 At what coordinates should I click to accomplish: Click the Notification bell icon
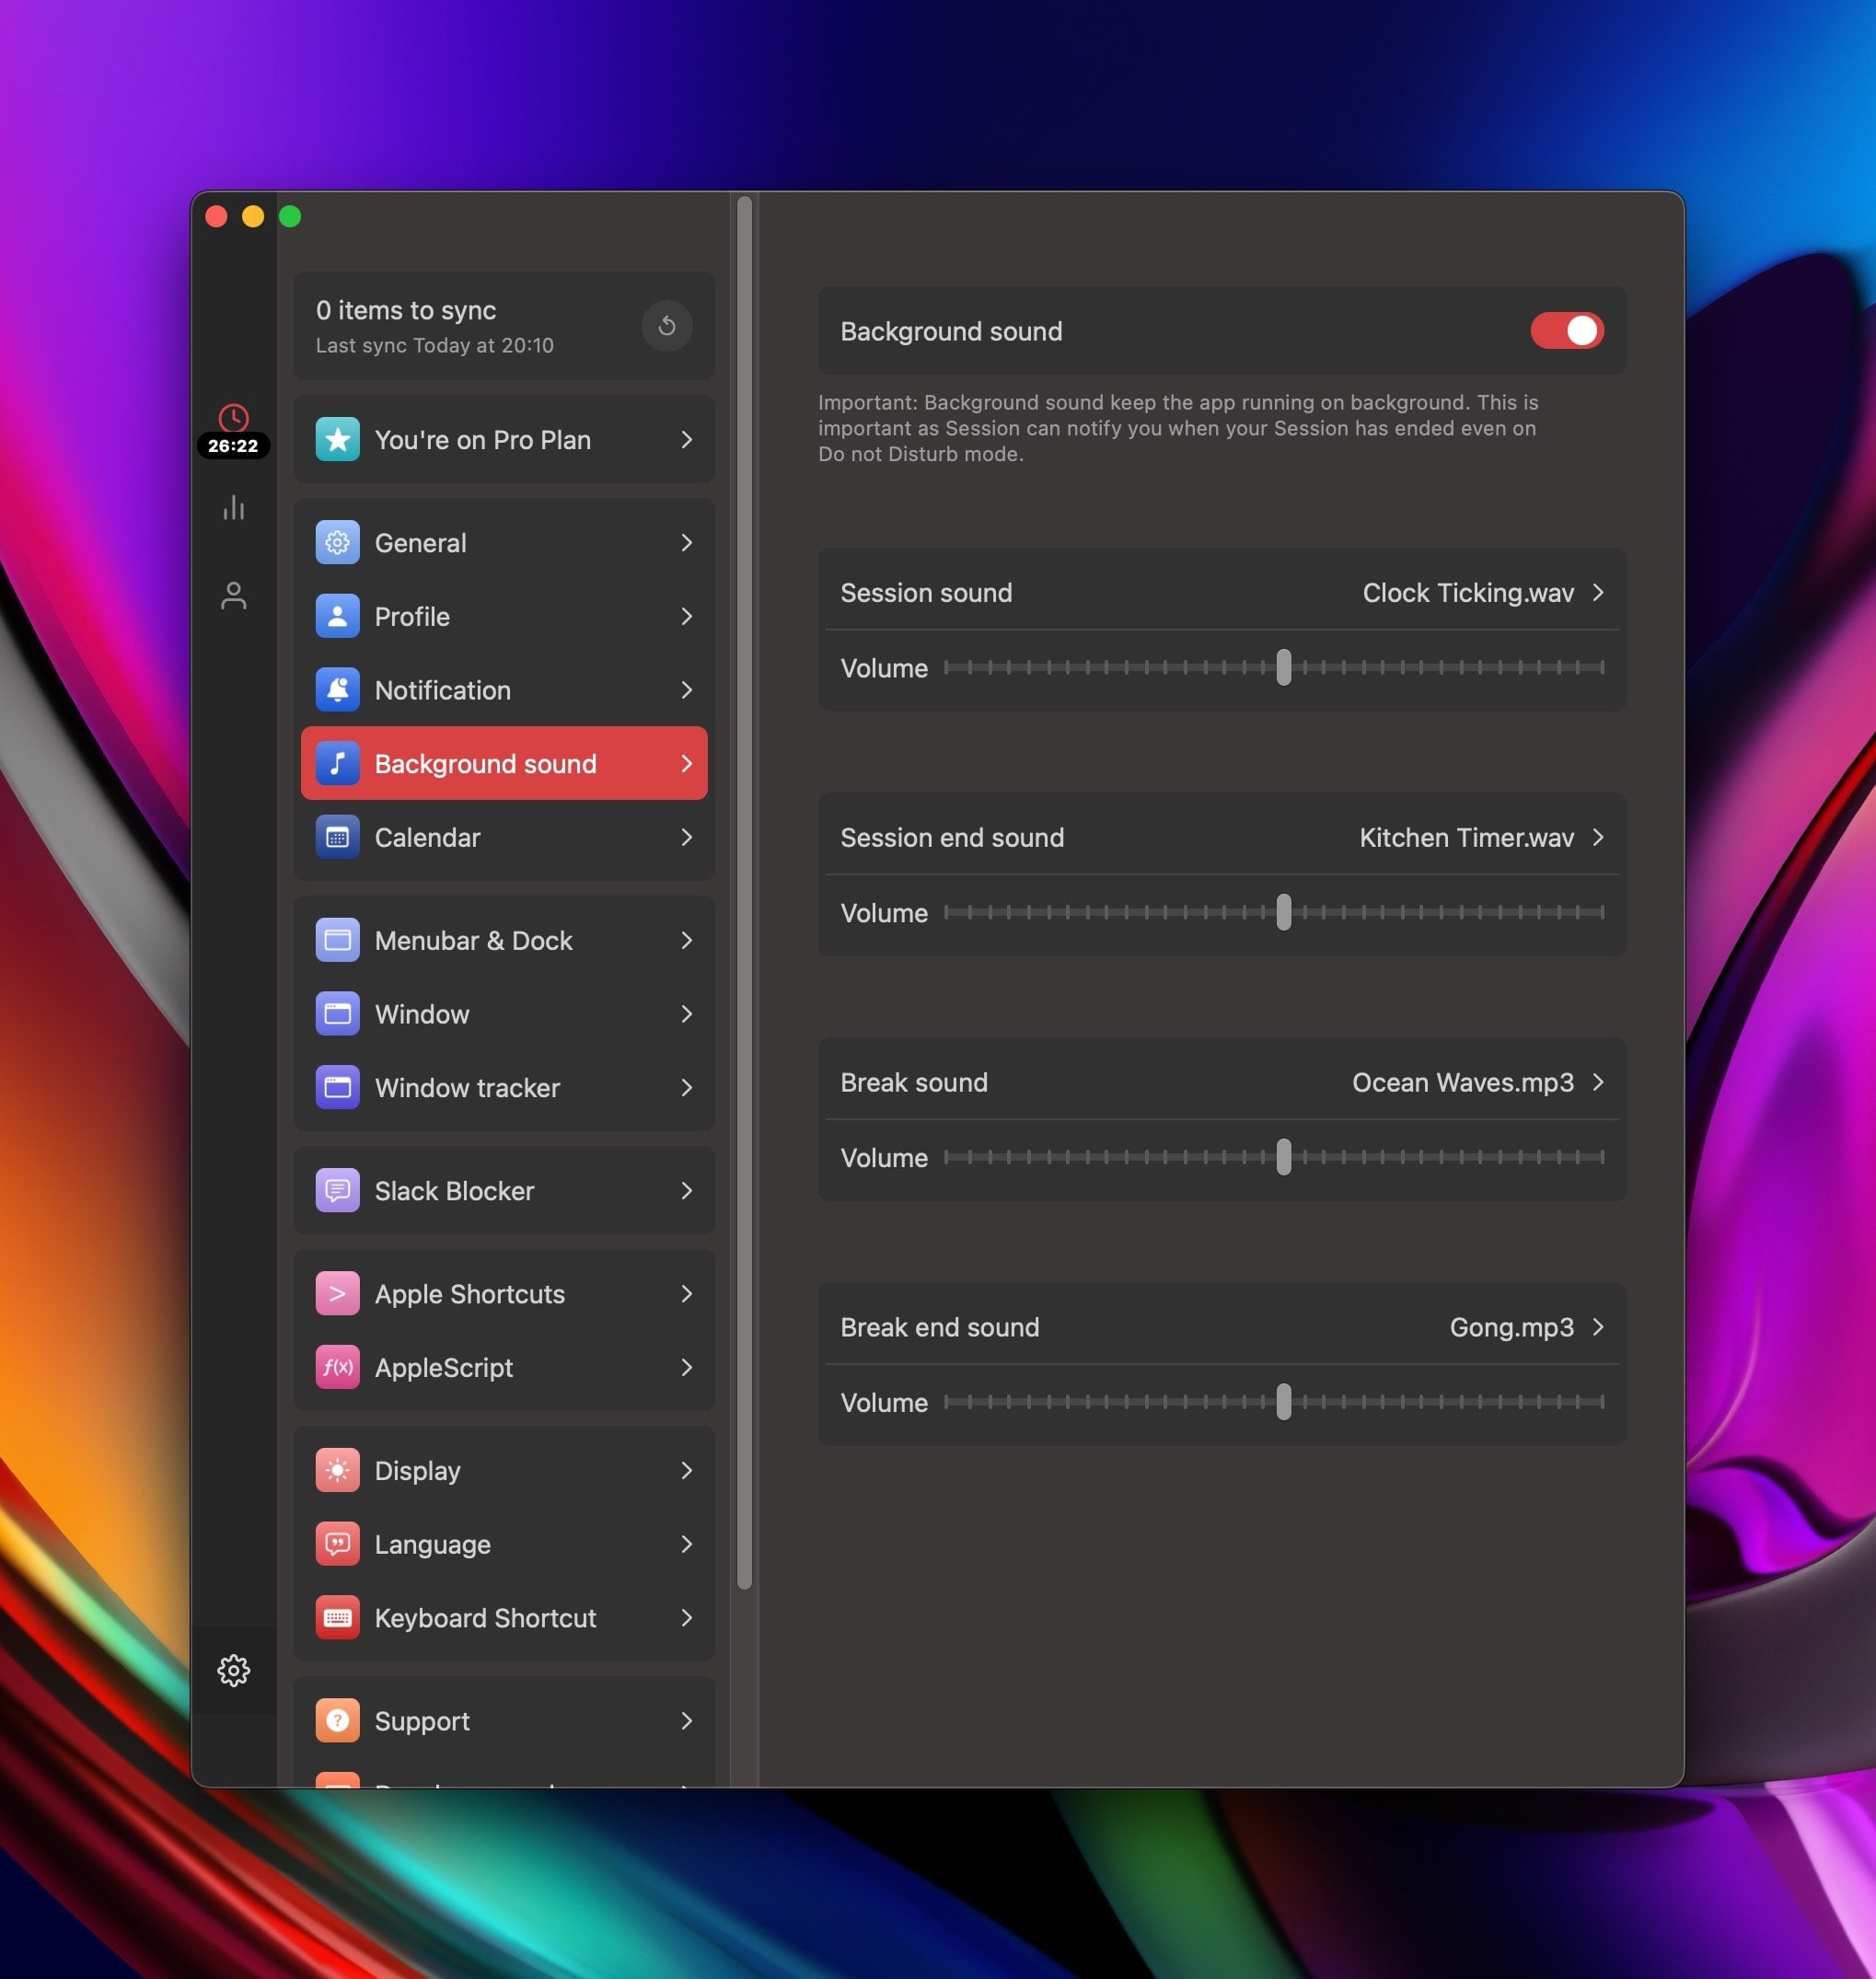pos(338,690)
